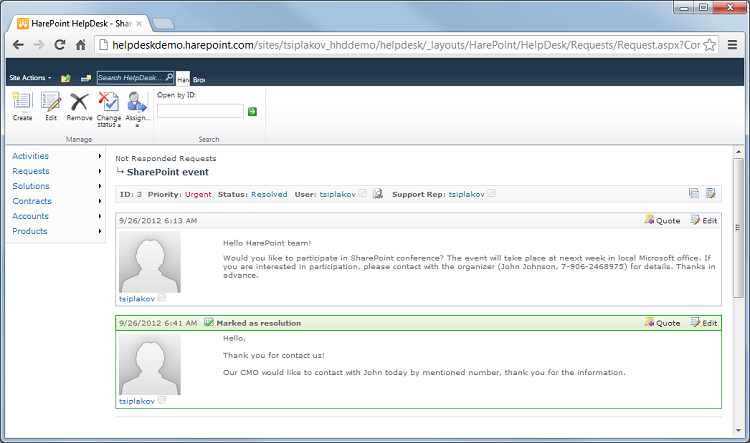Image resolution: width=750 pixels, height=443 pixels.
Task: Click the User tsiplakov link
Action: [x=338, y=194]
